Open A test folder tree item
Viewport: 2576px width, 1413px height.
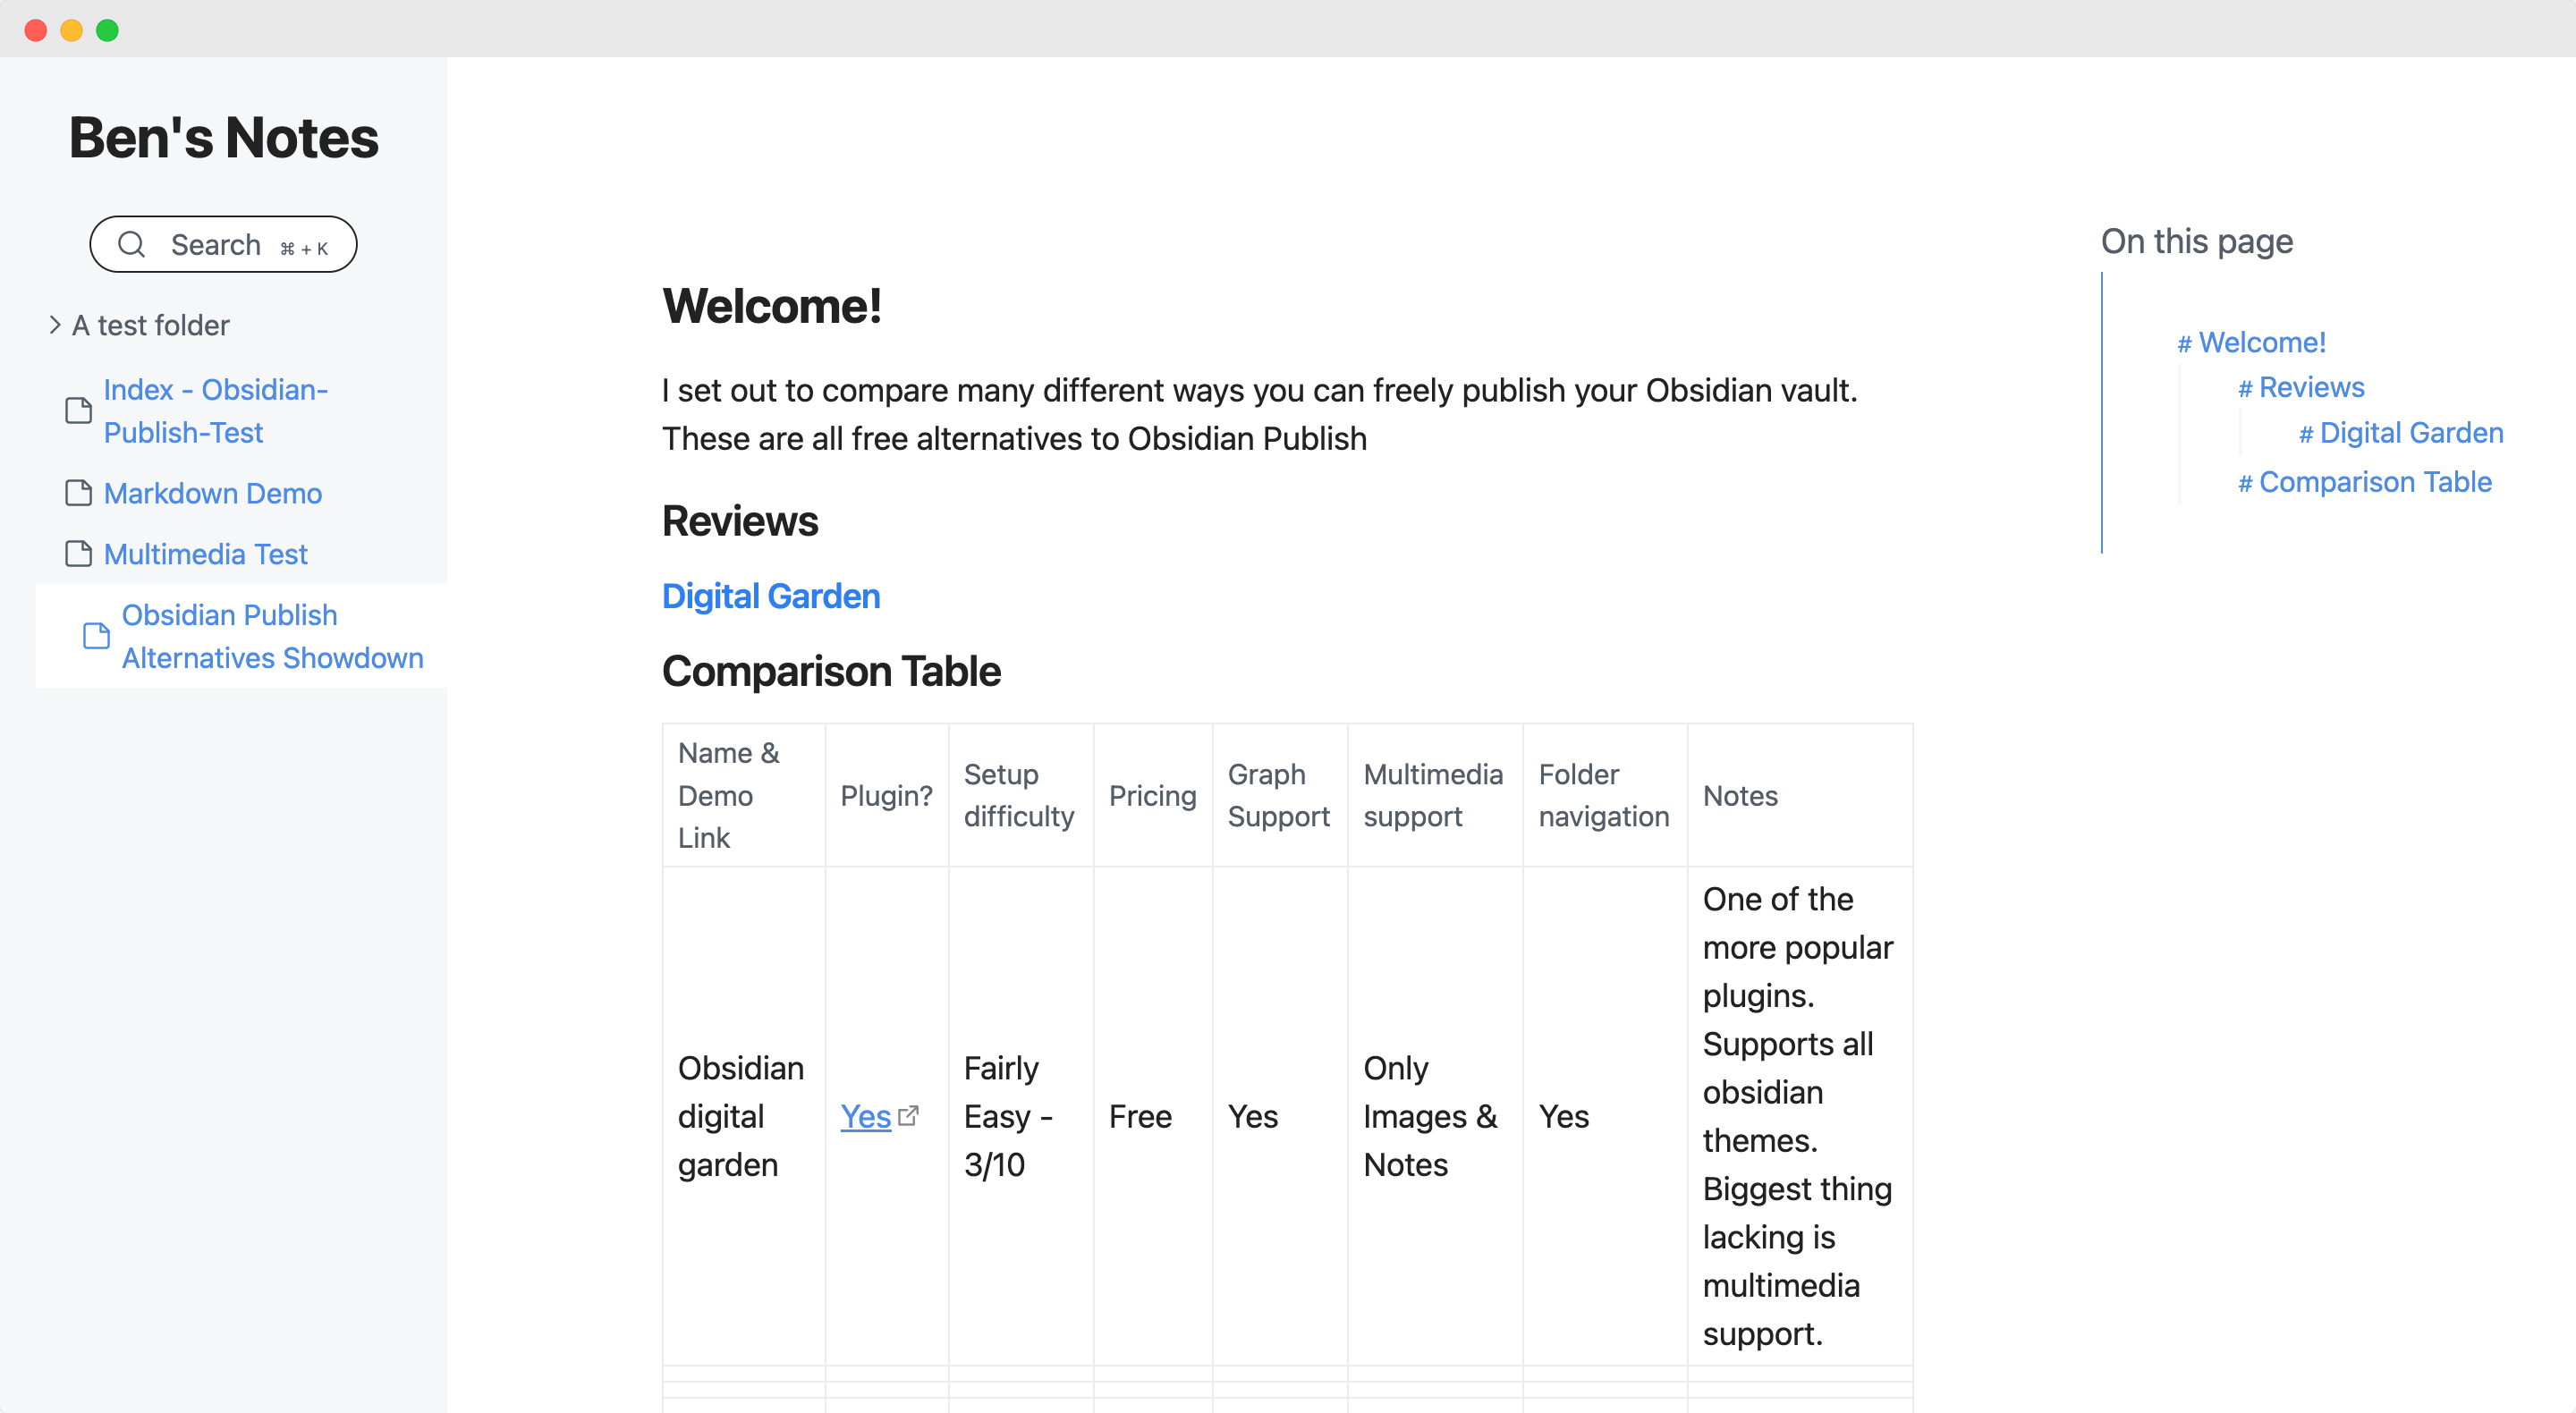click(x=150, y=325)
